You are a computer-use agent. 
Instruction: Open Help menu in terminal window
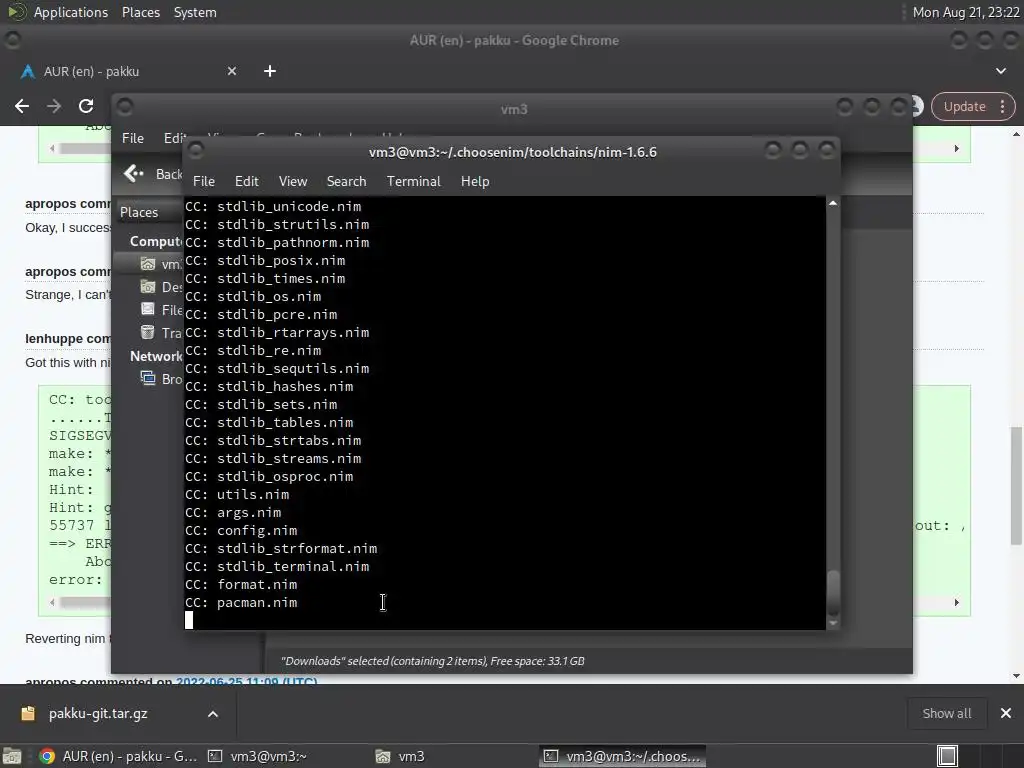coord(475,182)
